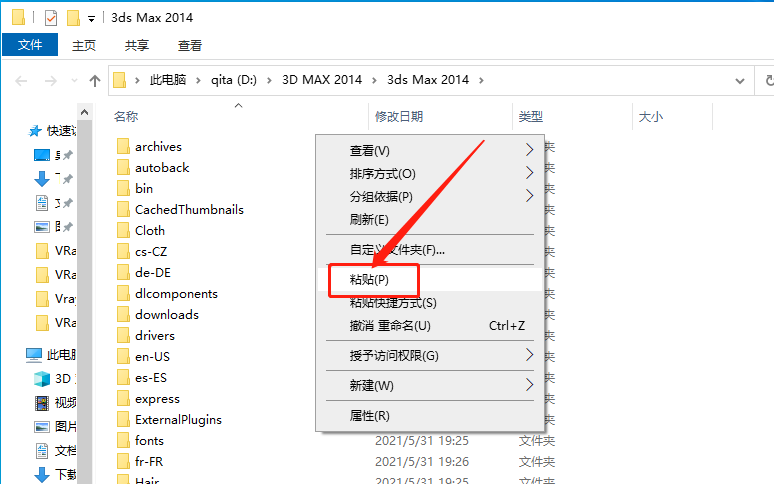Image resolution: width=774 pixels, height=484 pixels.
Task: Open 查看(V) submenu in context menu
Action: pyautogui.click(x=430, y=150)
